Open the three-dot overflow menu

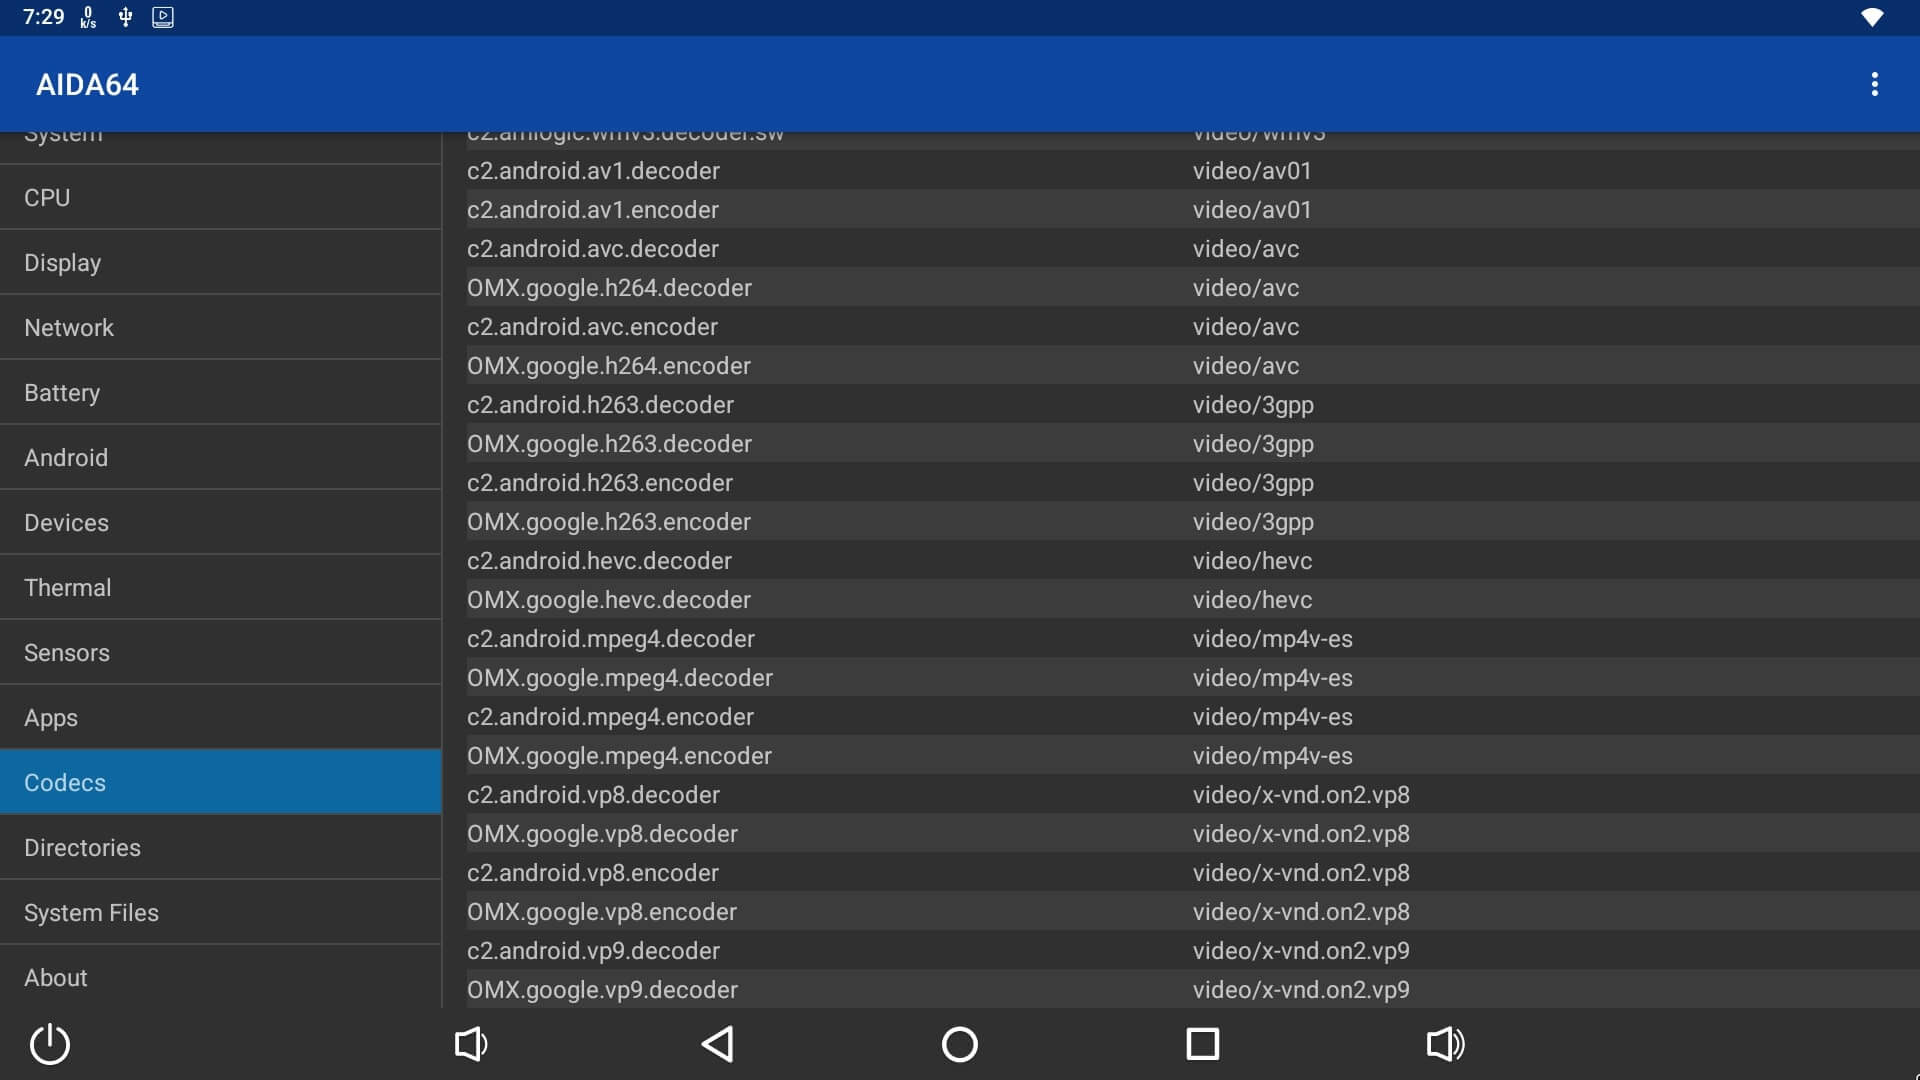[1874, 84]
